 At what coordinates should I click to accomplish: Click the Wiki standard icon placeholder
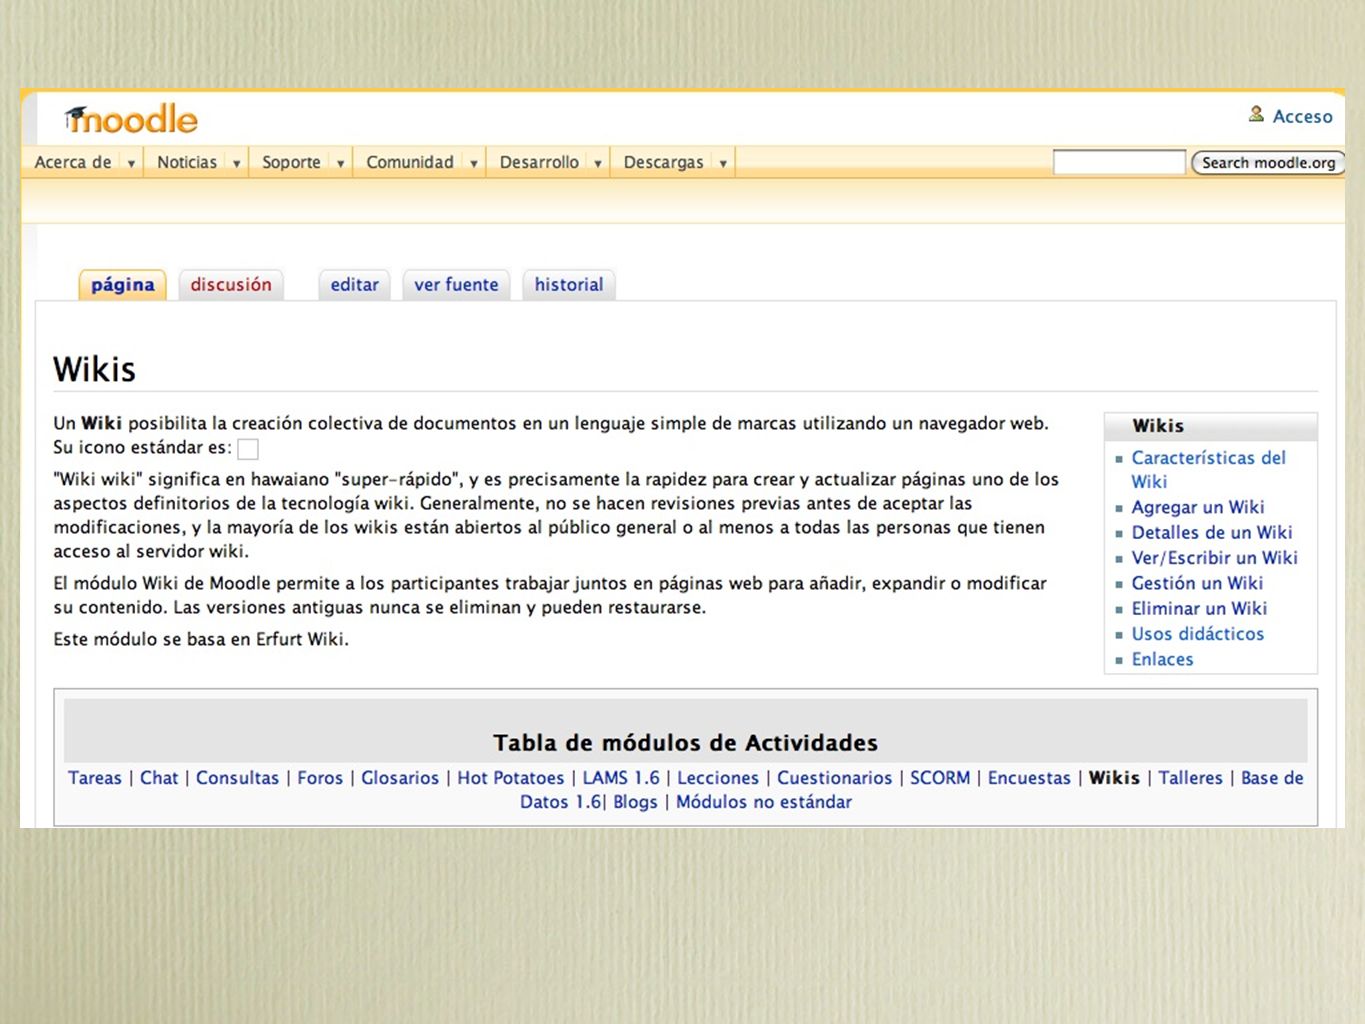248,449
